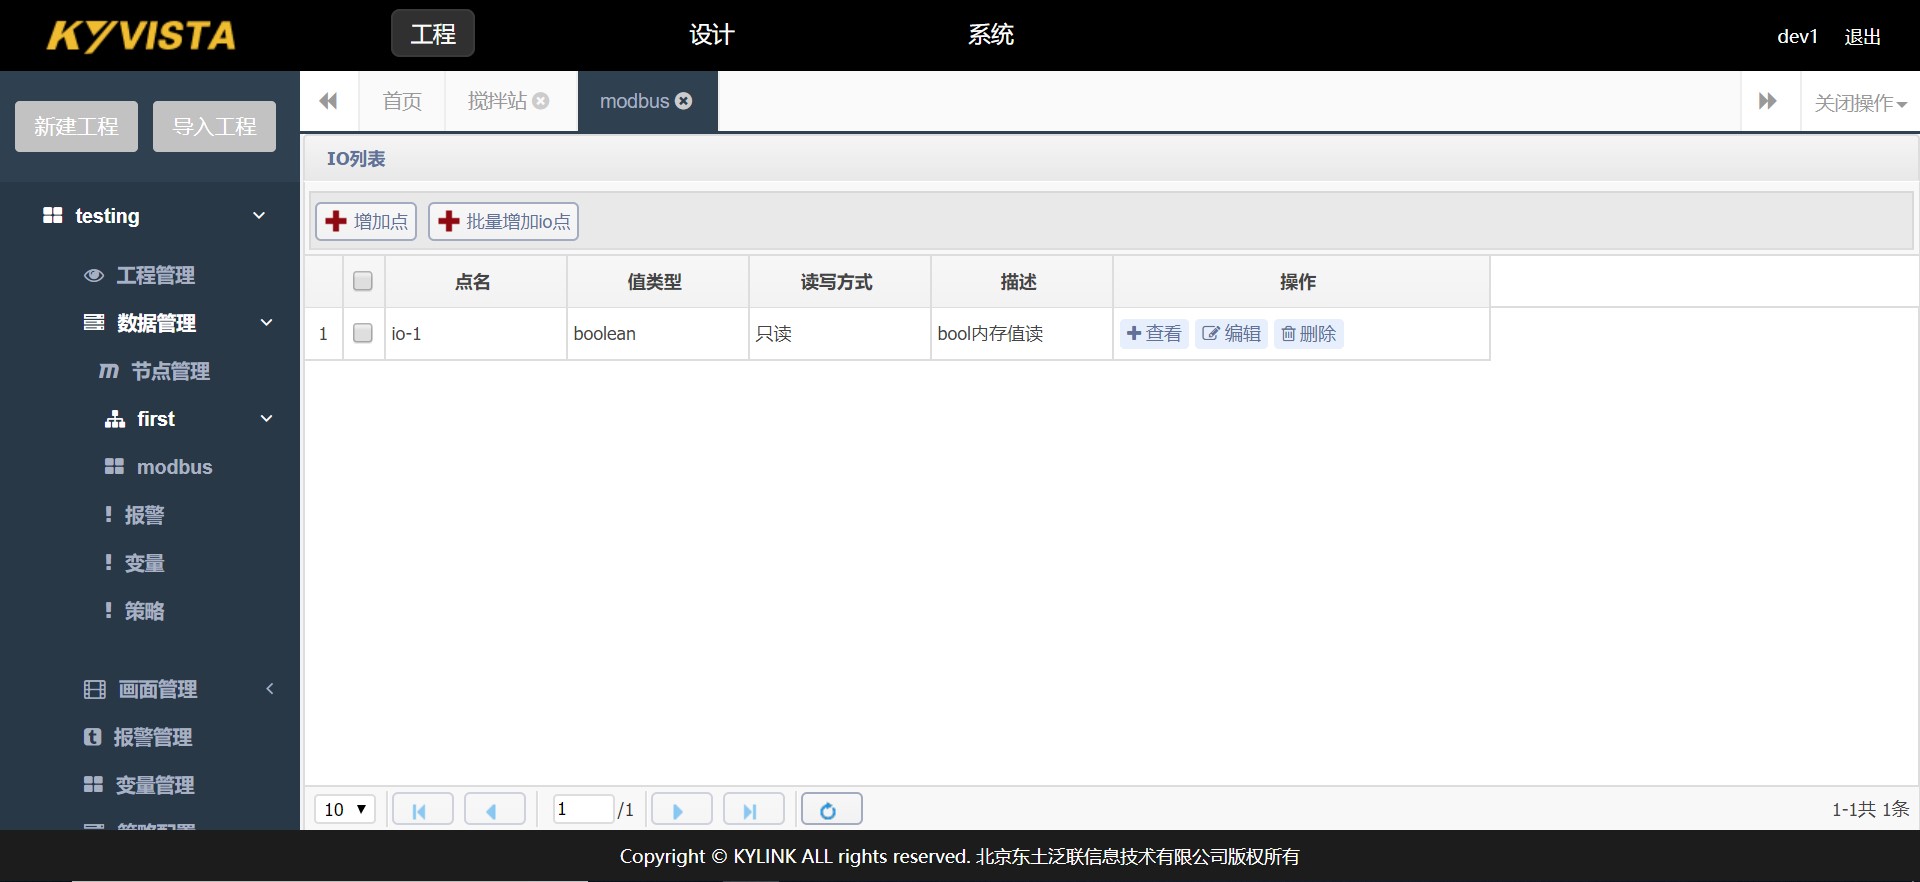Jump to last page using pagination icon
Image resolution: width=1920 pixels, height=882 pixels.
(x=752, y=810)
